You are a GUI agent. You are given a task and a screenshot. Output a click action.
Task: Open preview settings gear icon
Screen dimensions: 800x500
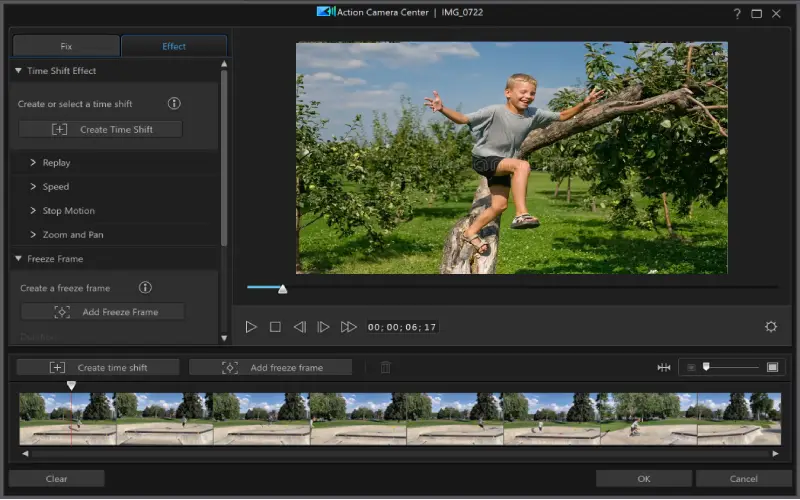[x=771, y=327]
